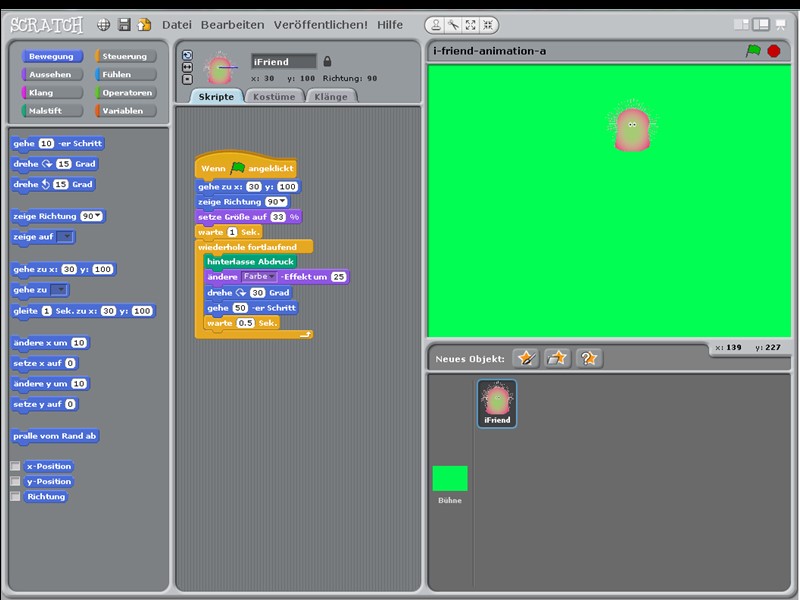Open paint new sprite editor
800x600 pixels.
[527, 358]
